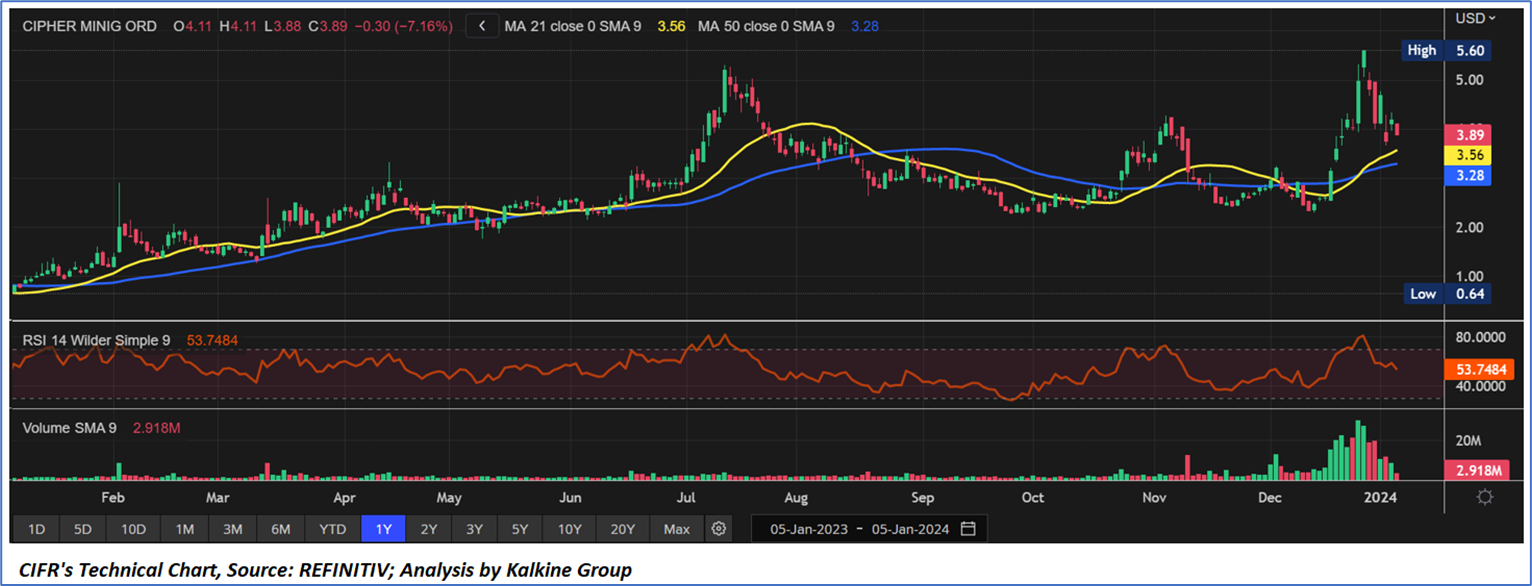Select the 1D time range

36,528
